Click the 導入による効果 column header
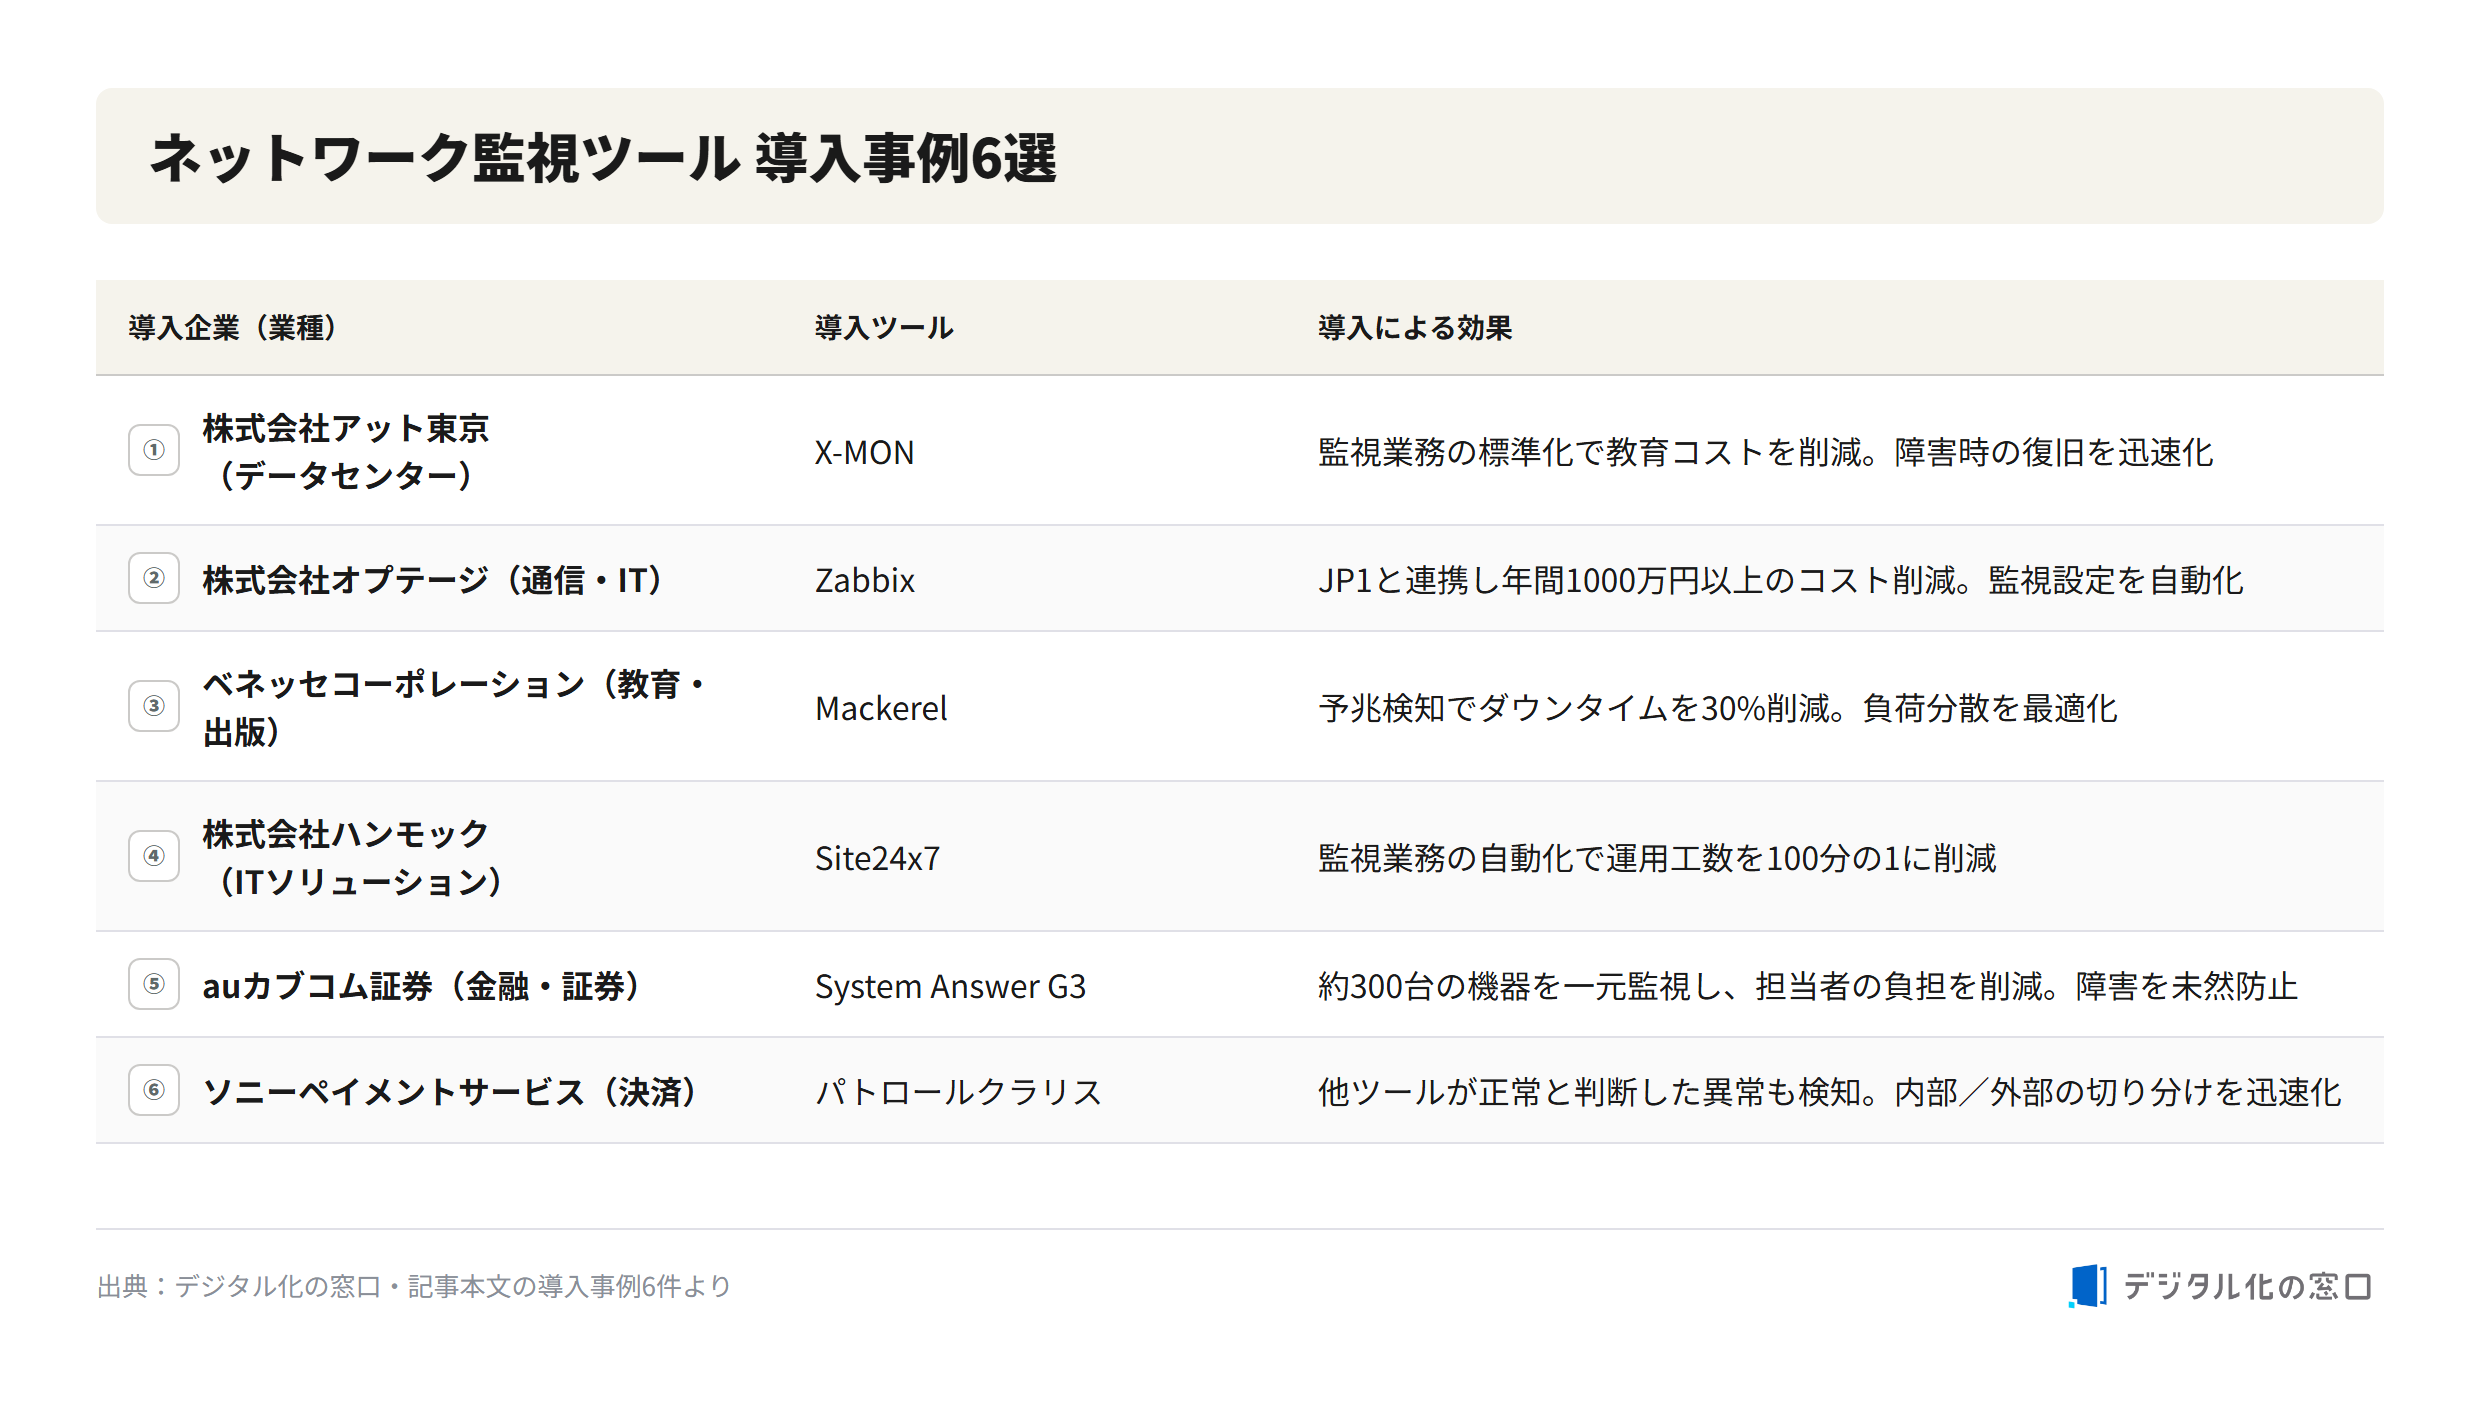 point(1415,328)
